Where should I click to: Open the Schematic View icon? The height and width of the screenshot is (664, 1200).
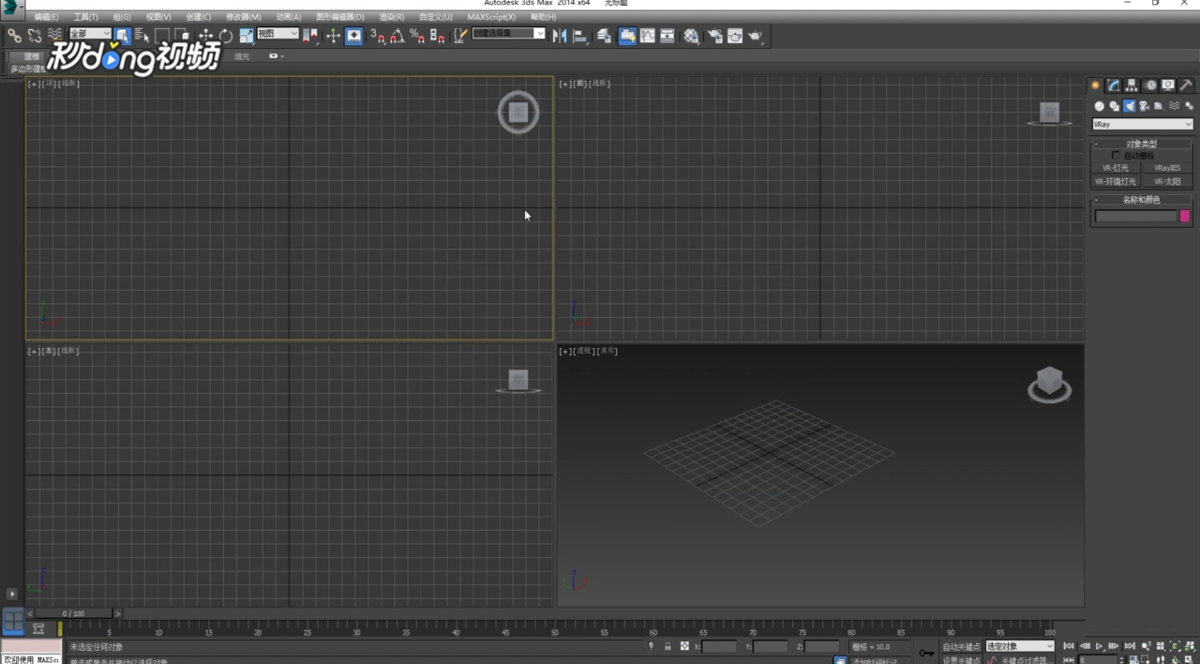point(667,36)
